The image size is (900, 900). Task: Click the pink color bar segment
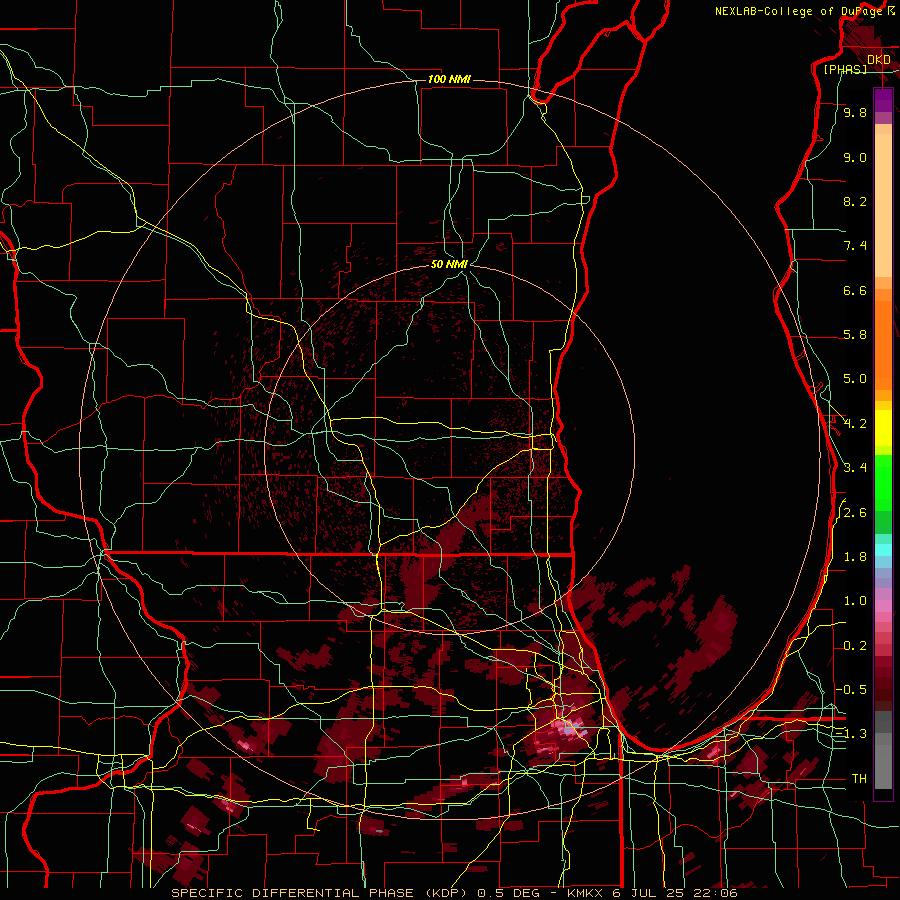point(883,606)
